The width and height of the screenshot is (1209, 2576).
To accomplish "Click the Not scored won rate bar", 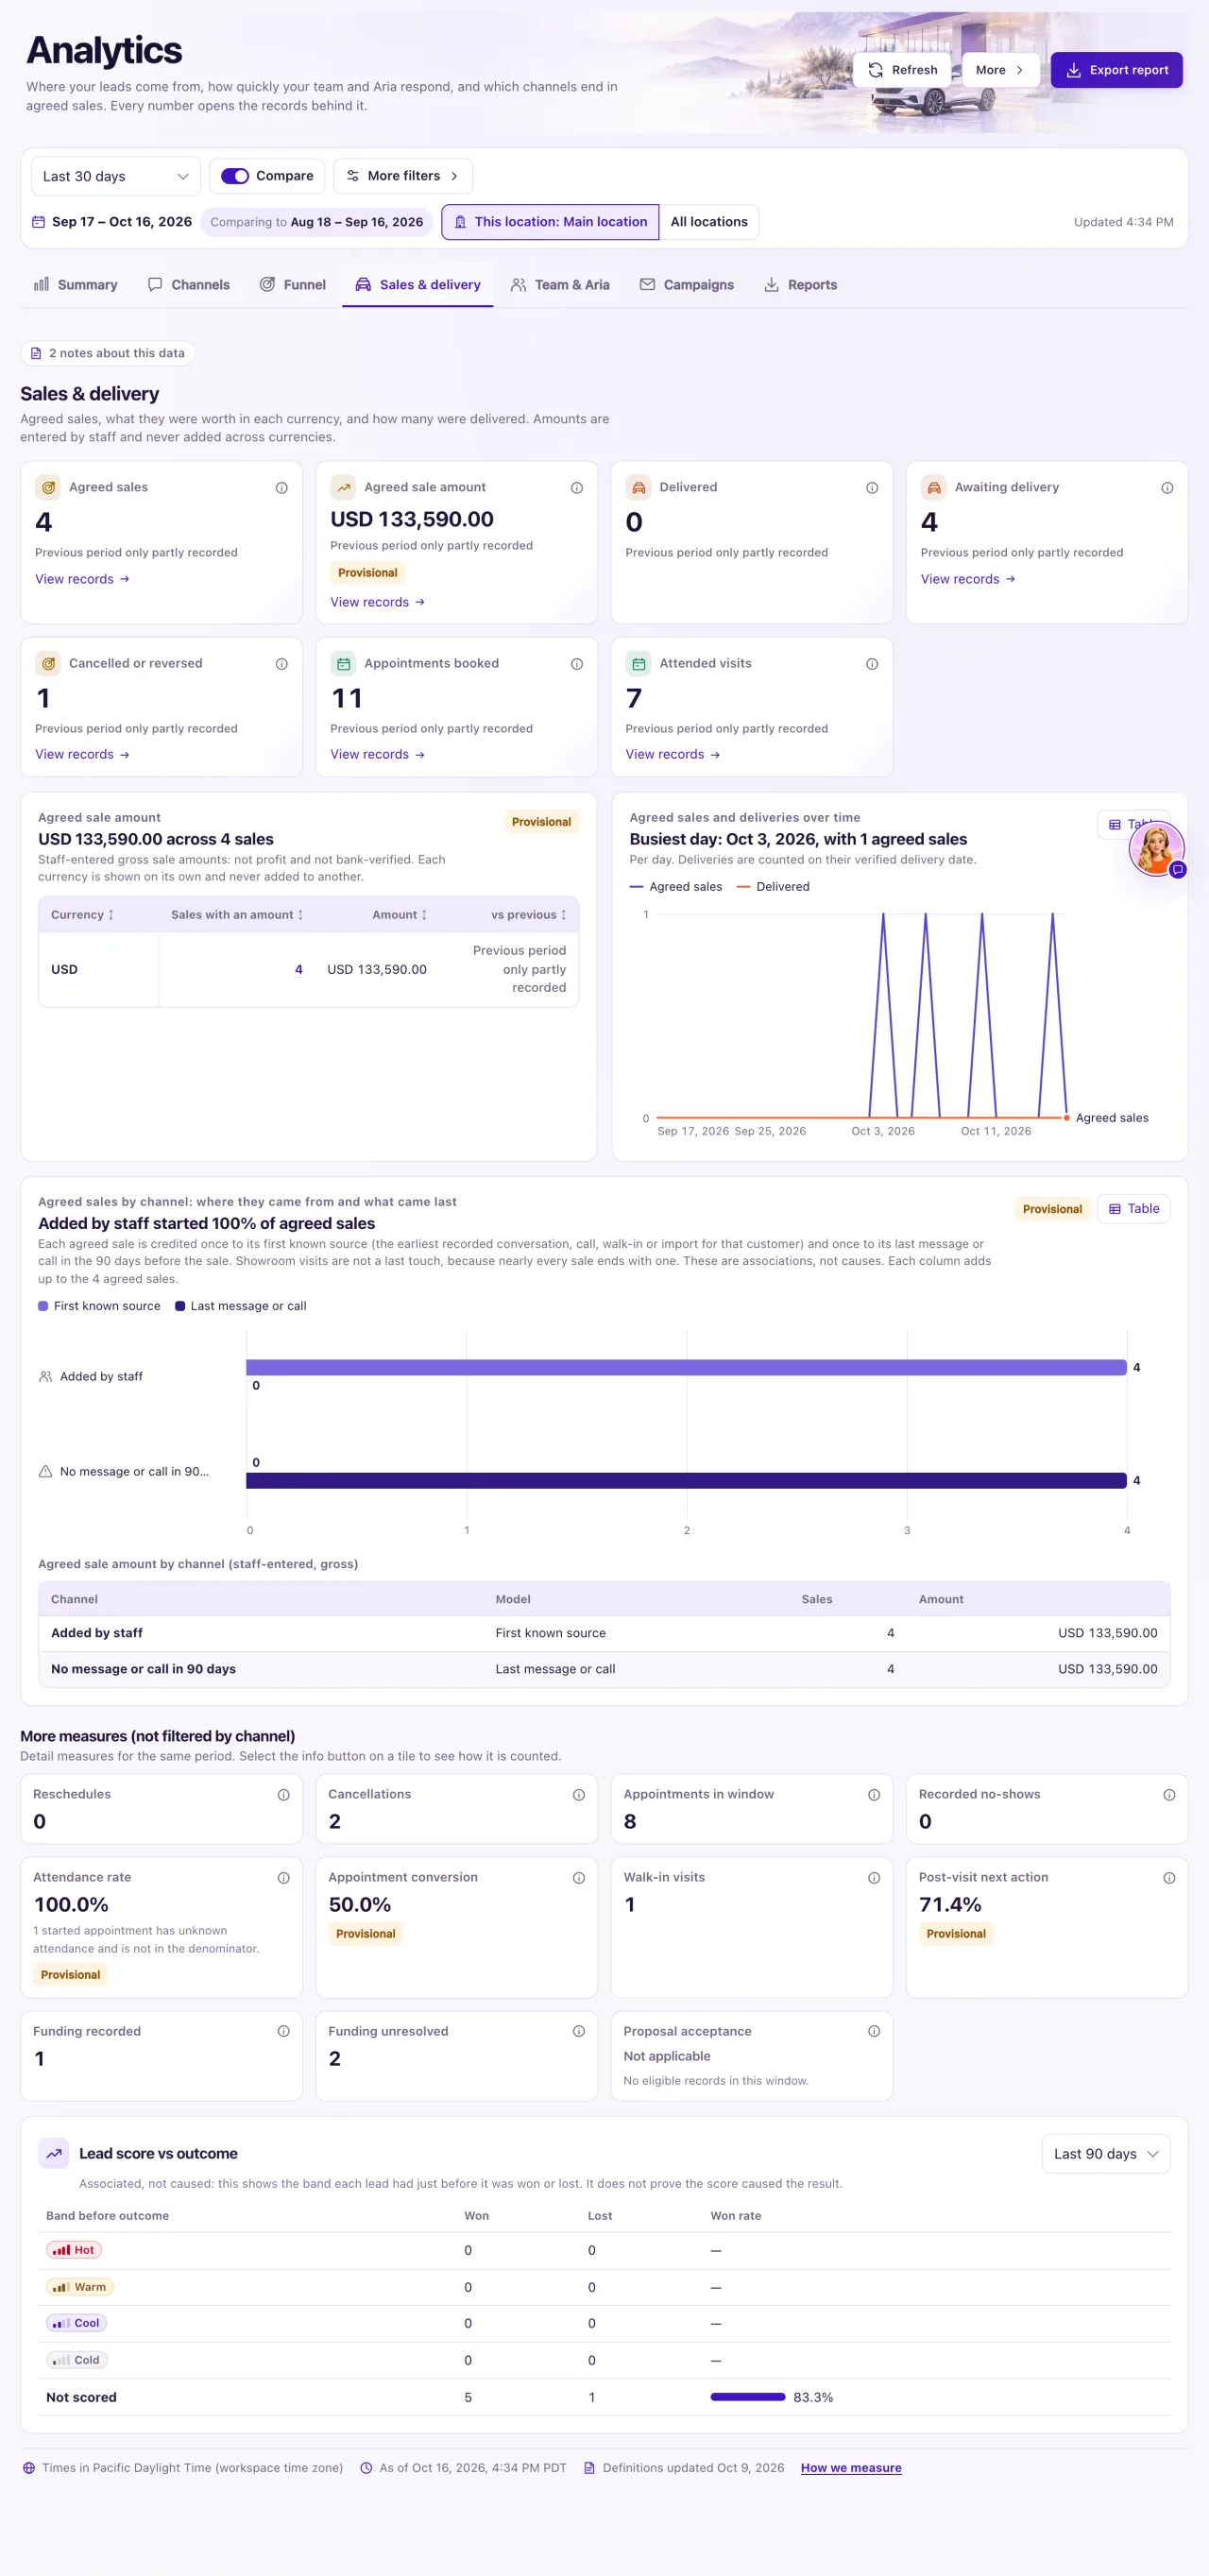I will [x=748, y=2397].
